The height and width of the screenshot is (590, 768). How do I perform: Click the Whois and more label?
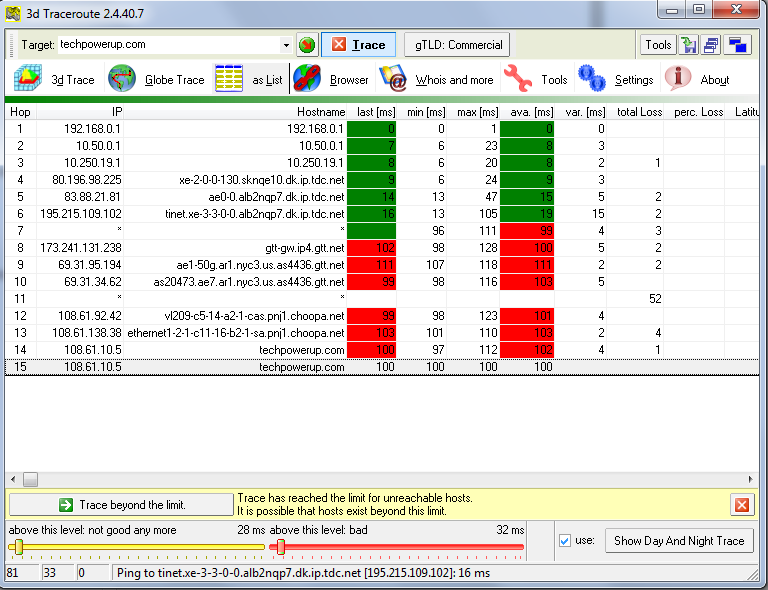coord(454,80)
